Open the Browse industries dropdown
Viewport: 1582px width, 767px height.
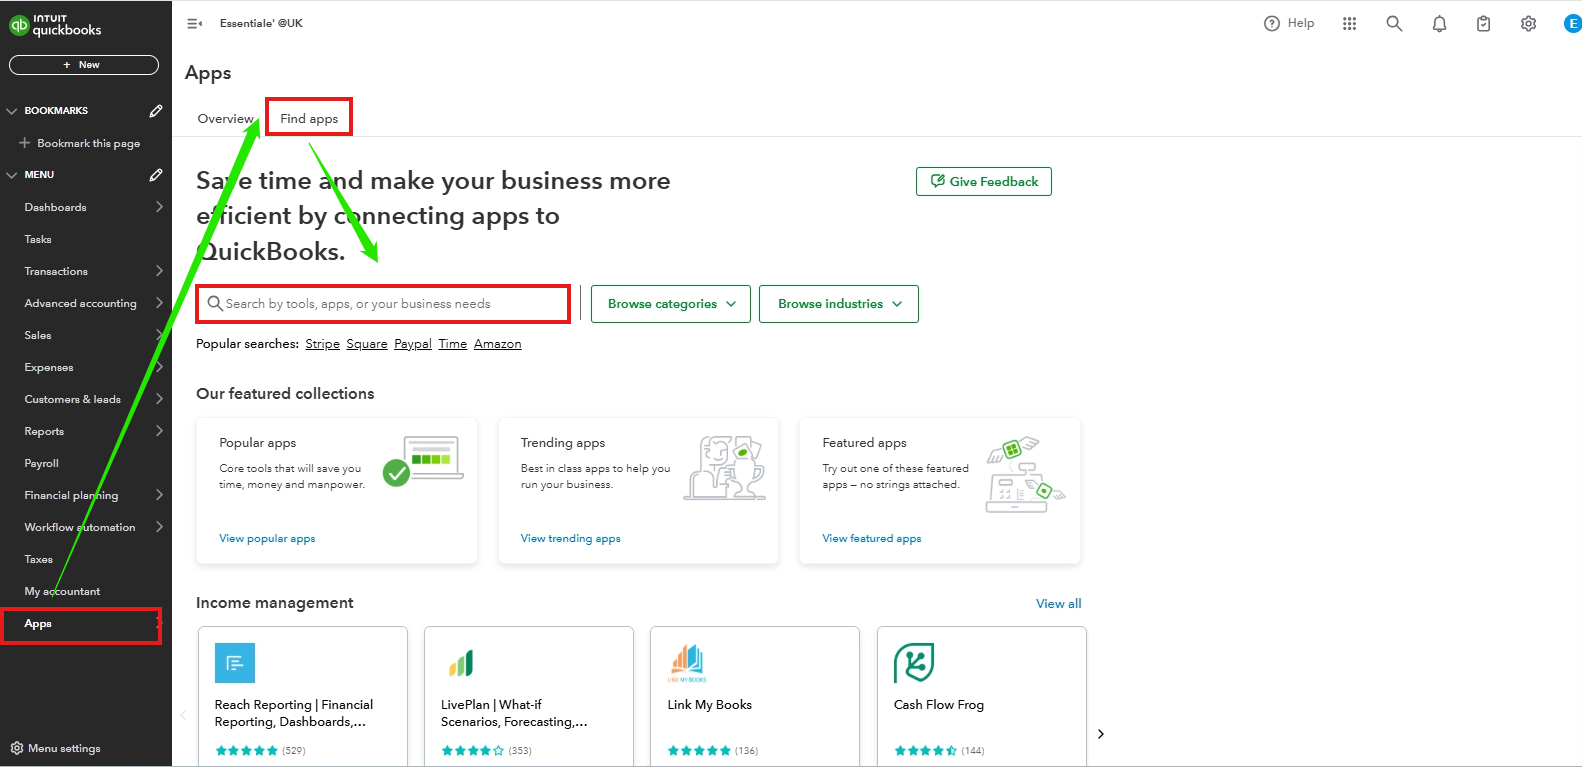tap(839, 304)
